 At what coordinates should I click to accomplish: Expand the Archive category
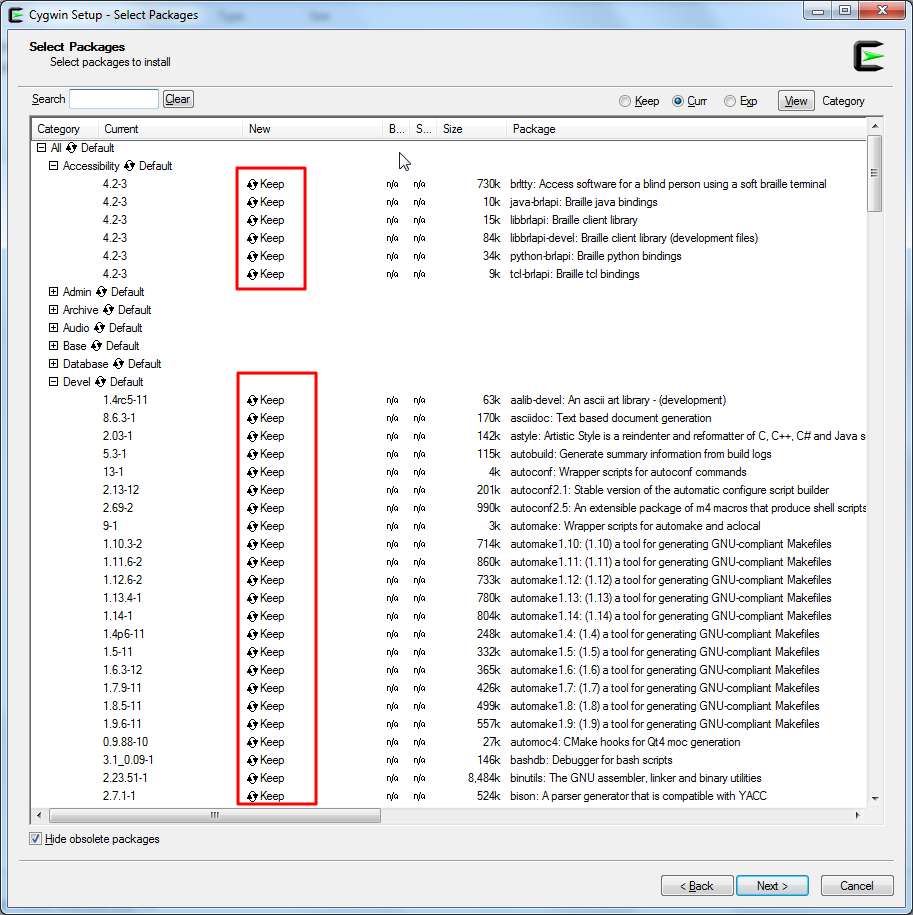53,310
